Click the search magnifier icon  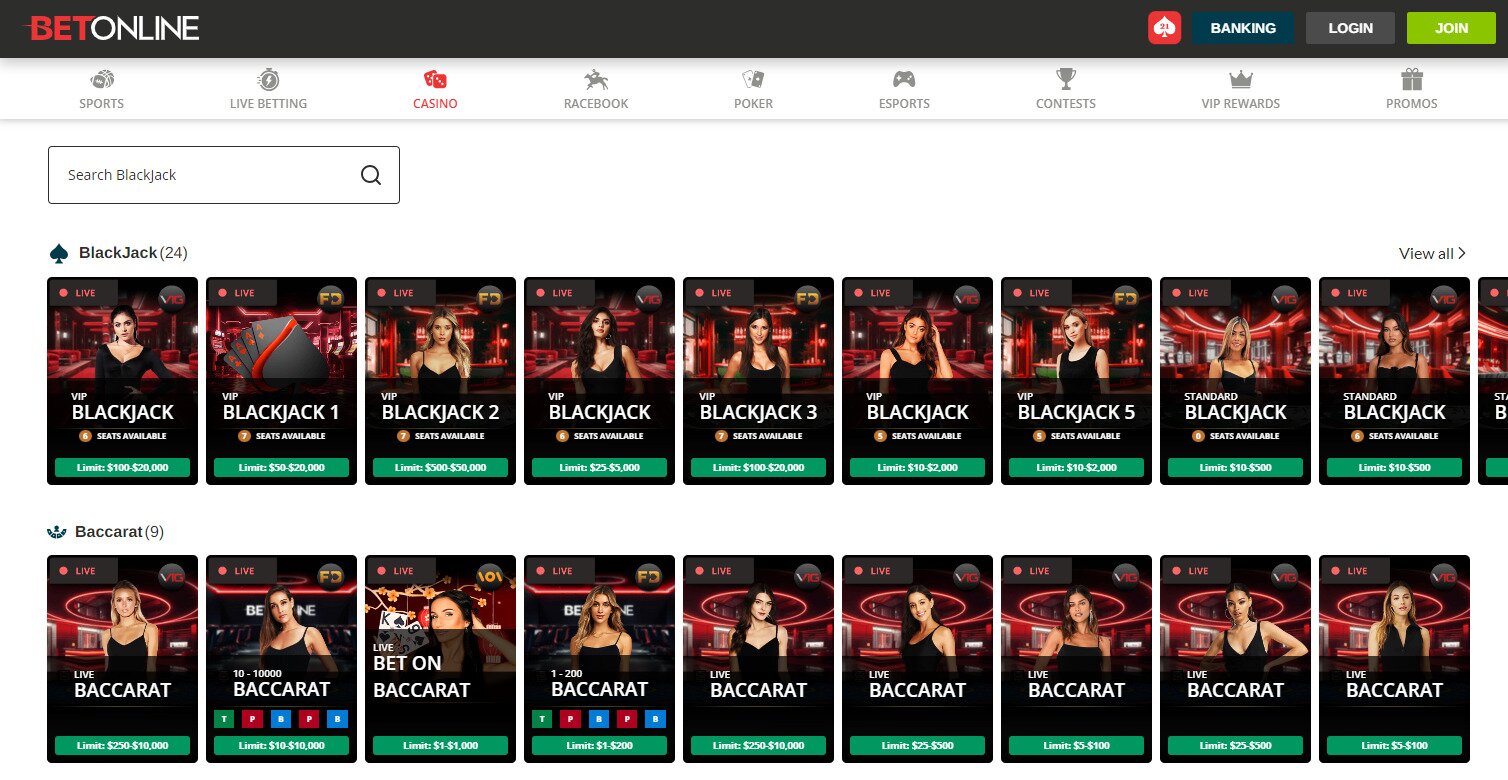click(x=371, y=175)
